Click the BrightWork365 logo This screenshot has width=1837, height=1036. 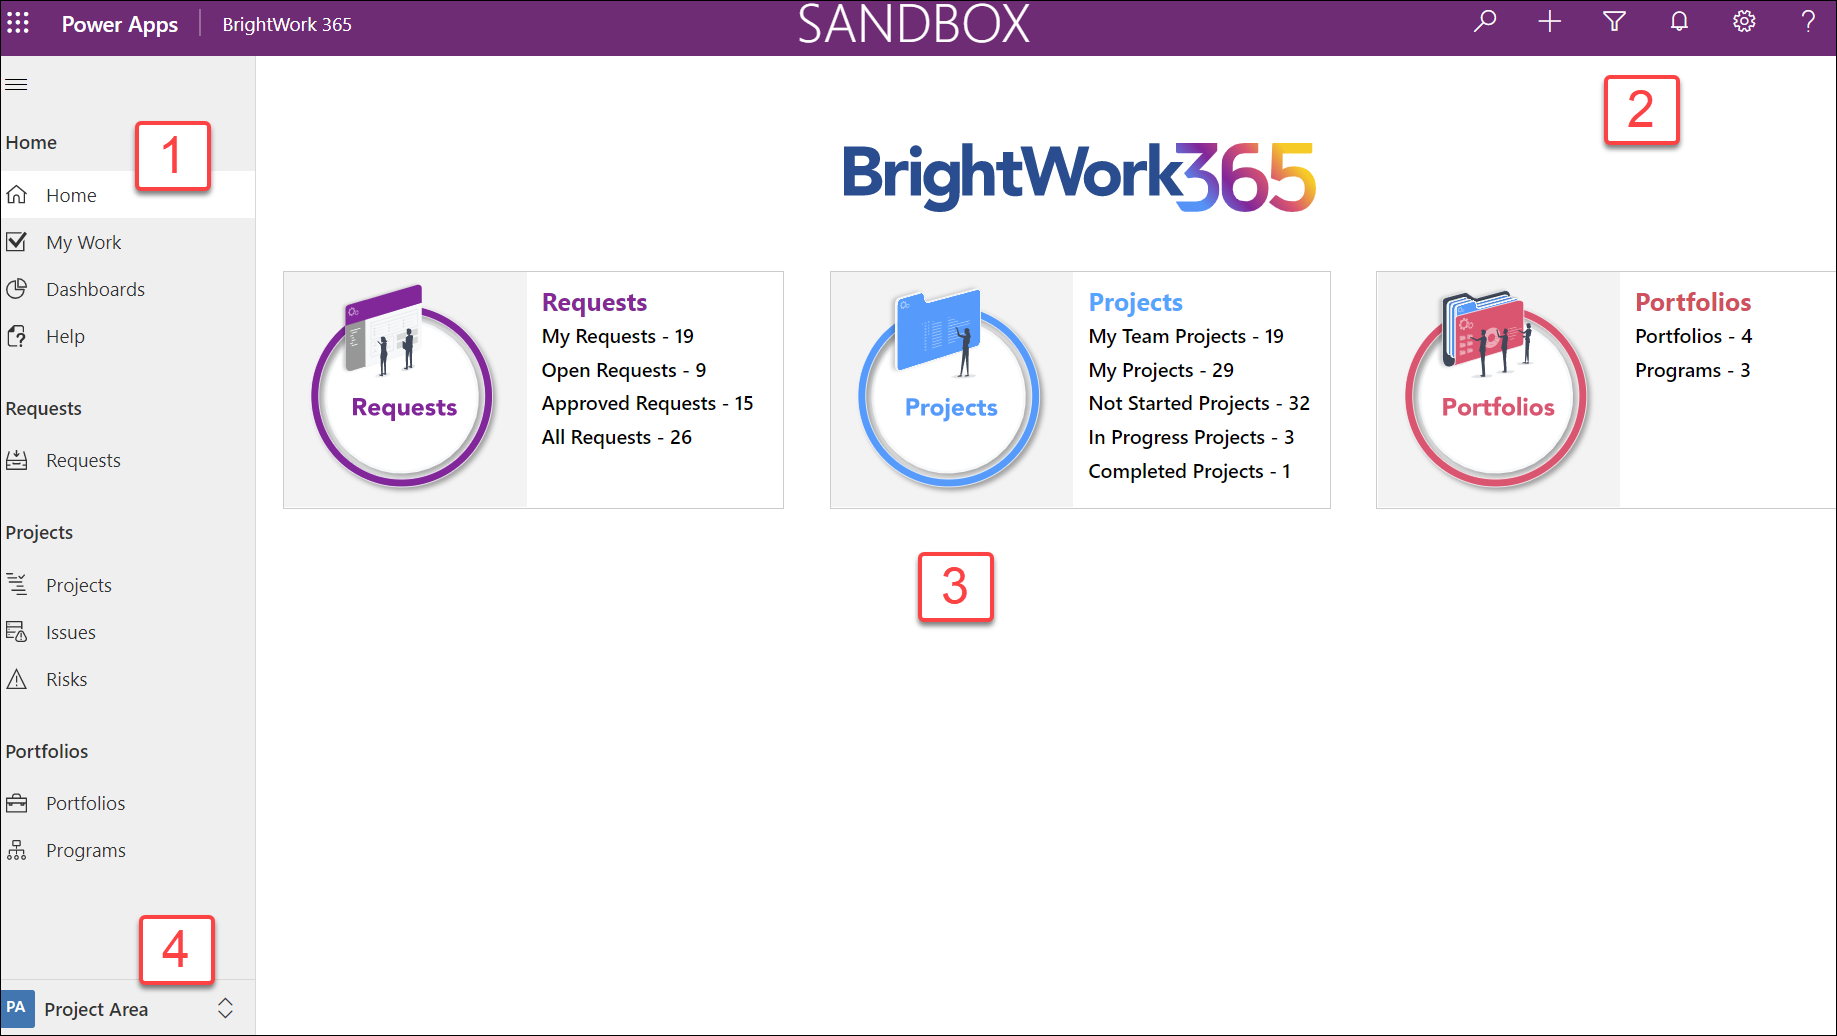(x=1078, y=176)
